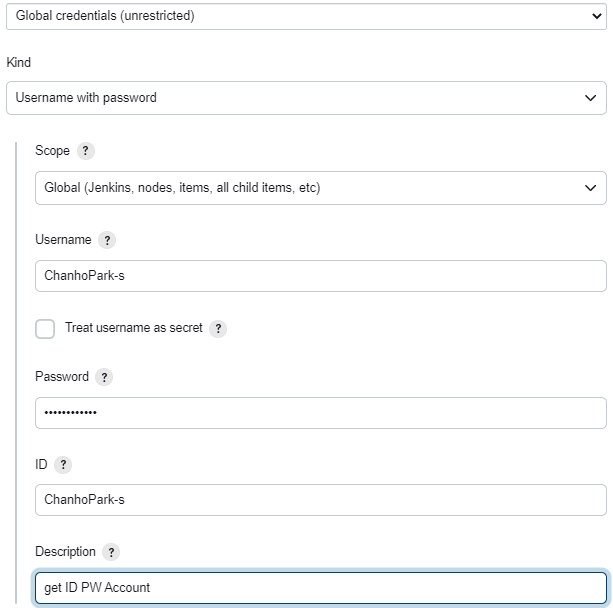Open the Kind dropdown showing Username with password
The width and height of the screenshot is (613, 608).
click(306, 98)
